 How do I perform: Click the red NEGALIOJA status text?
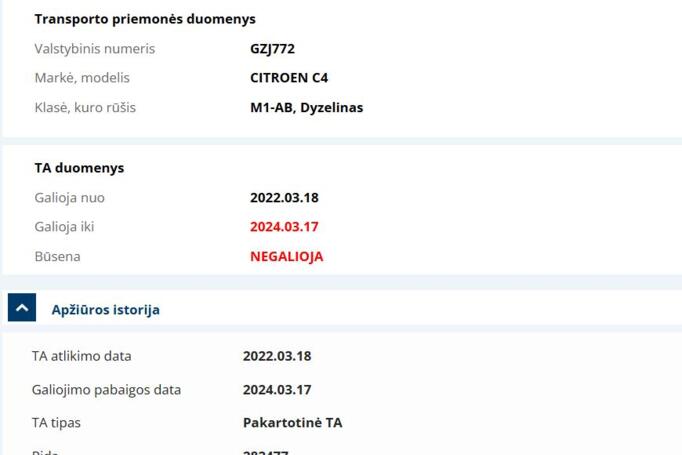point(286,256)
